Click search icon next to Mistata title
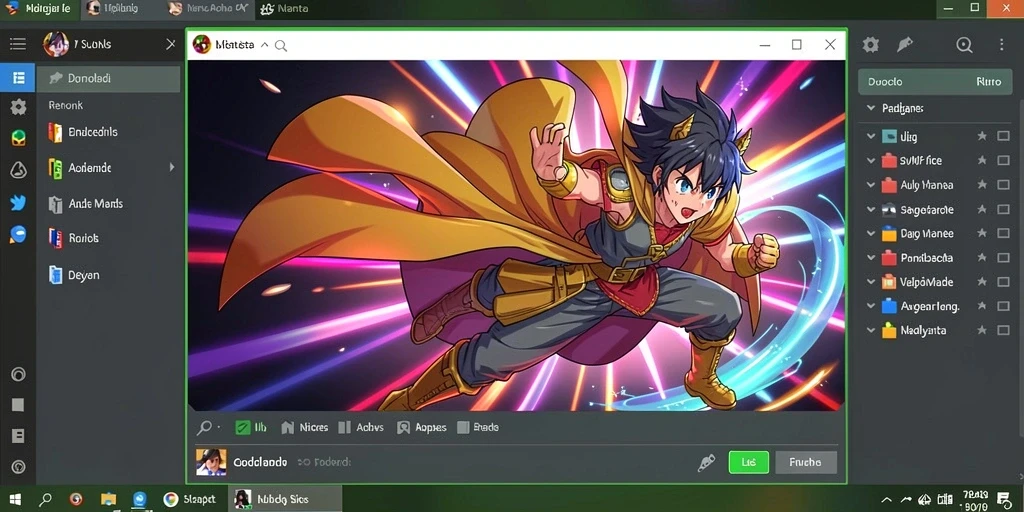This screenshot has height=512, width=1024. pyautogui.click(x=281, y=46)
